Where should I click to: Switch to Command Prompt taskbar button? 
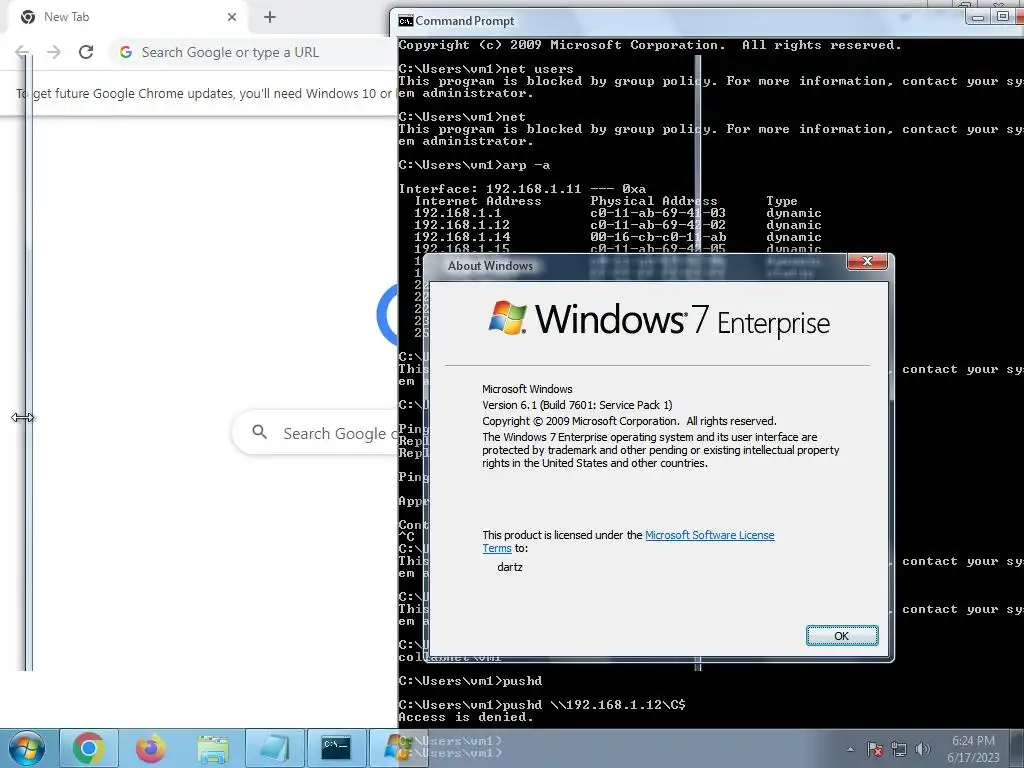(336, 748)
